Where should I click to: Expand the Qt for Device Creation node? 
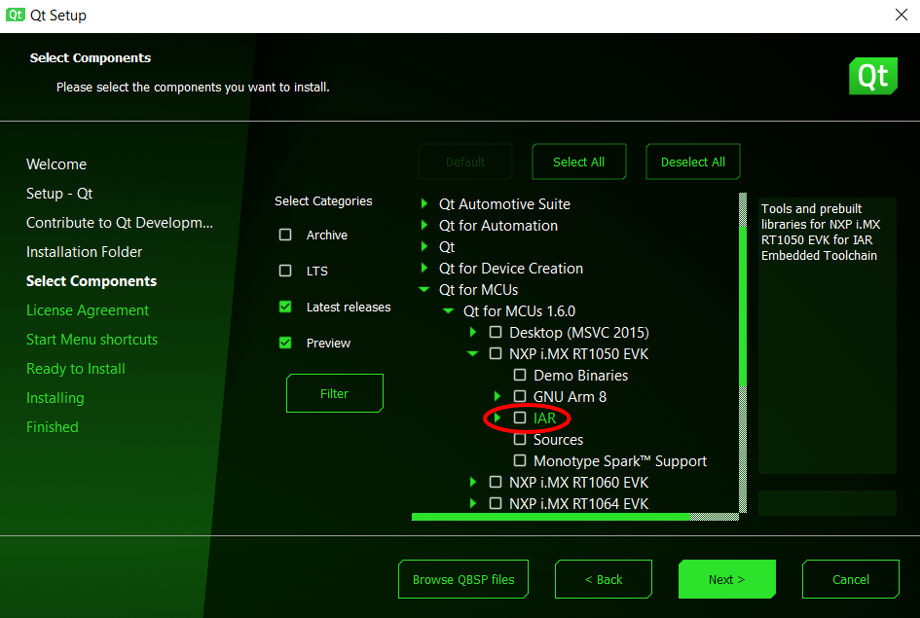click(424, 268)
